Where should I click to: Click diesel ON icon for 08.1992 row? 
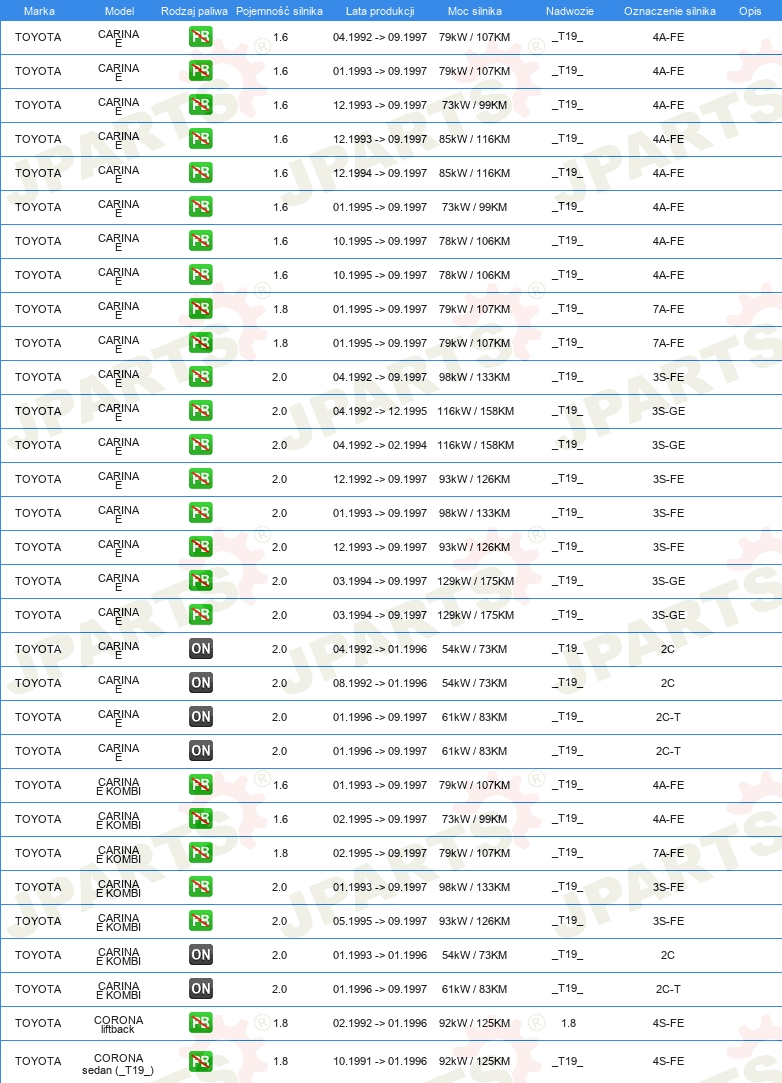tap(200, 682)
